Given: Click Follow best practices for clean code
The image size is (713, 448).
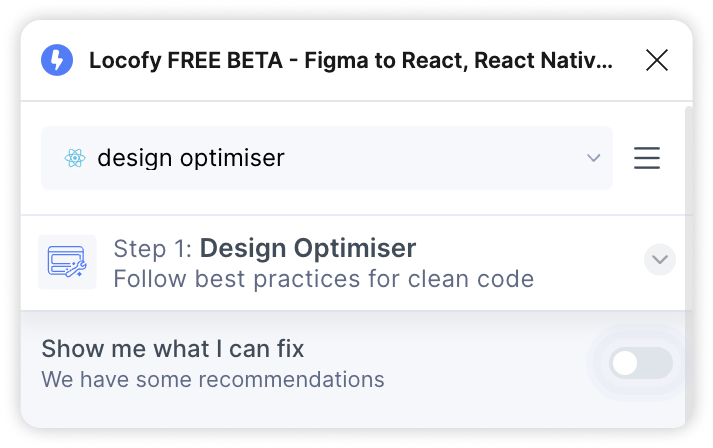Looking at the screenshot, I should click(324, 279).
